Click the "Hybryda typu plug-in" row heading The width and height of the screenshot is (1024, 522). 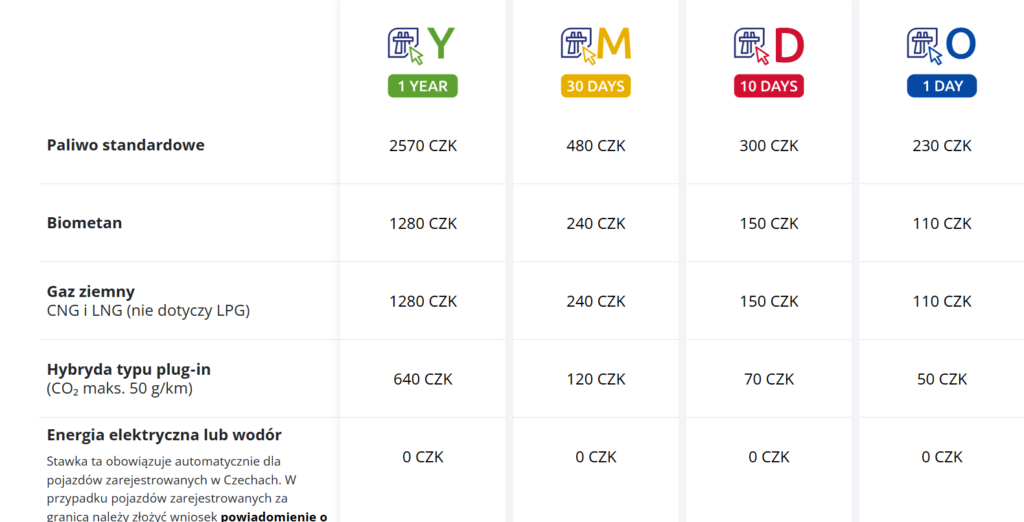pos(129,370)
